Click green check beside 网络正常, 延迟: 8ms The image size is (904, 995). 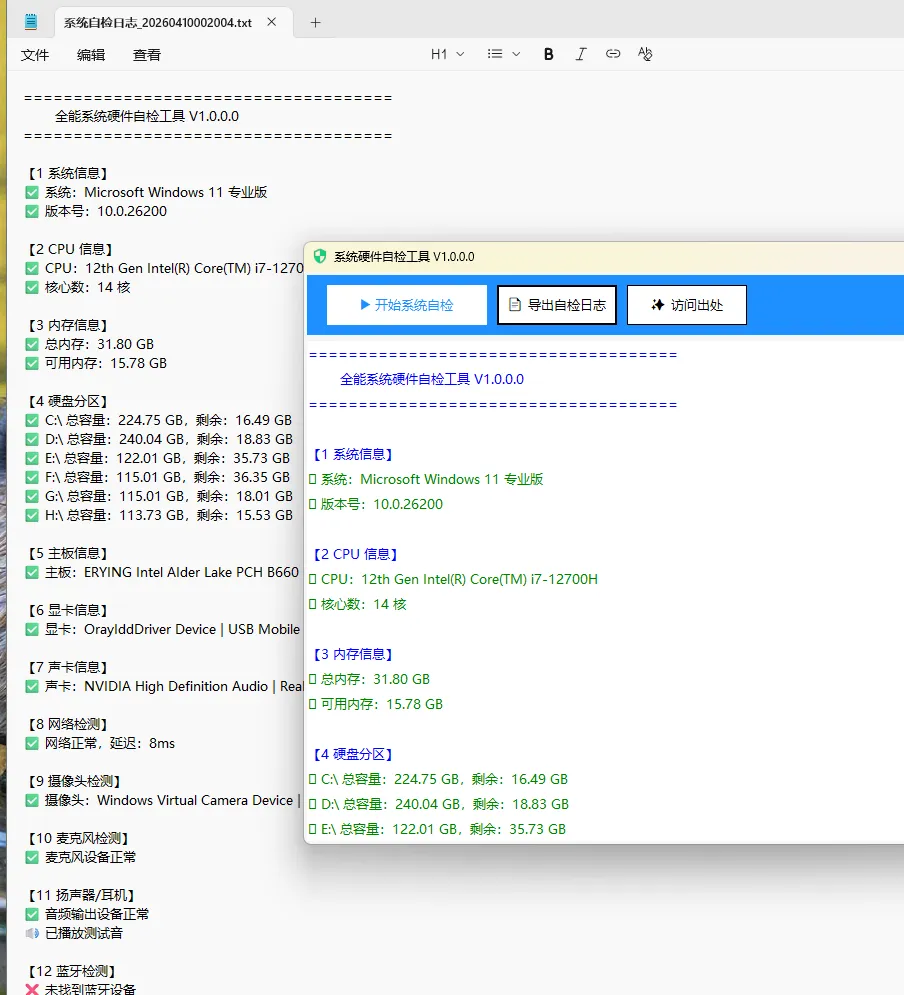pyautogui.click(x=32, y=744)
